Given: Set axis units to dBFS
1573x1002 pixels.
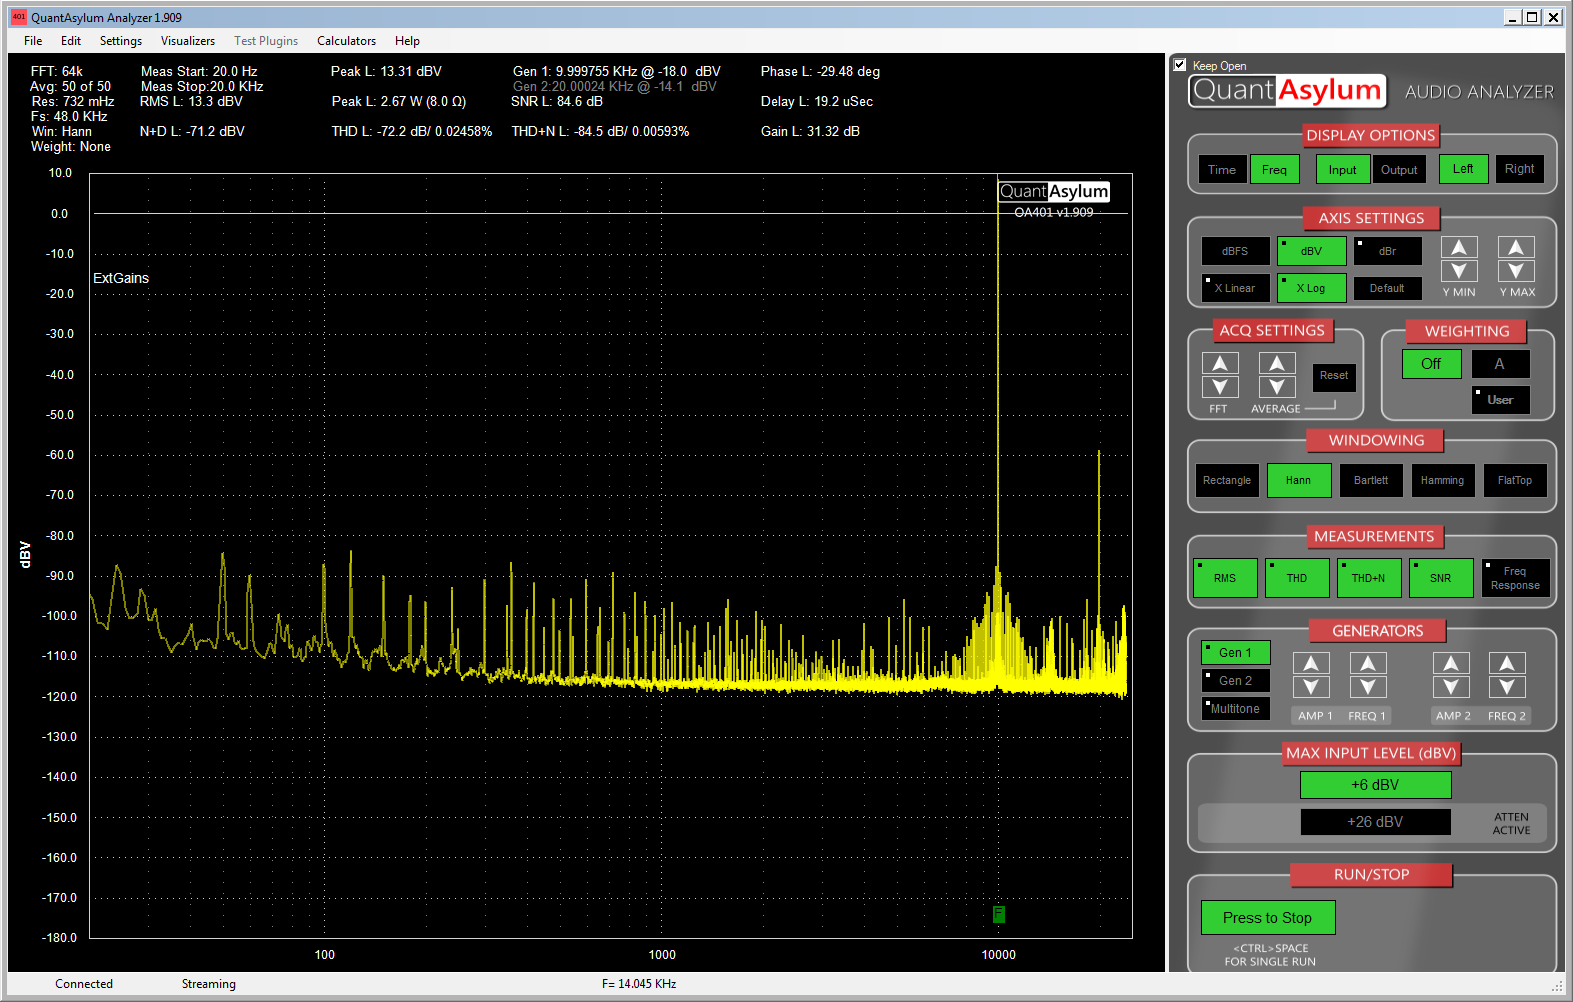Looking at the screenshot, I should point(1236,251).
